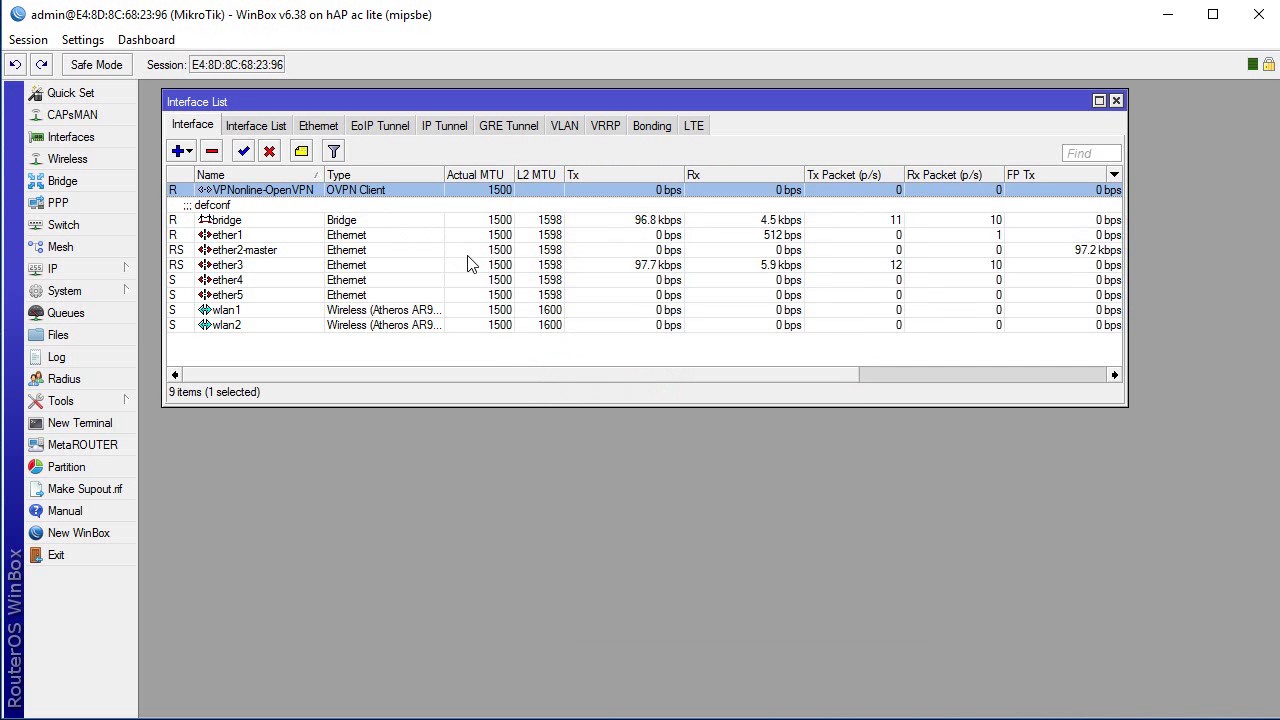Open PPP from the sidebar
The image size is (1280, 720).
pos(58,203)
